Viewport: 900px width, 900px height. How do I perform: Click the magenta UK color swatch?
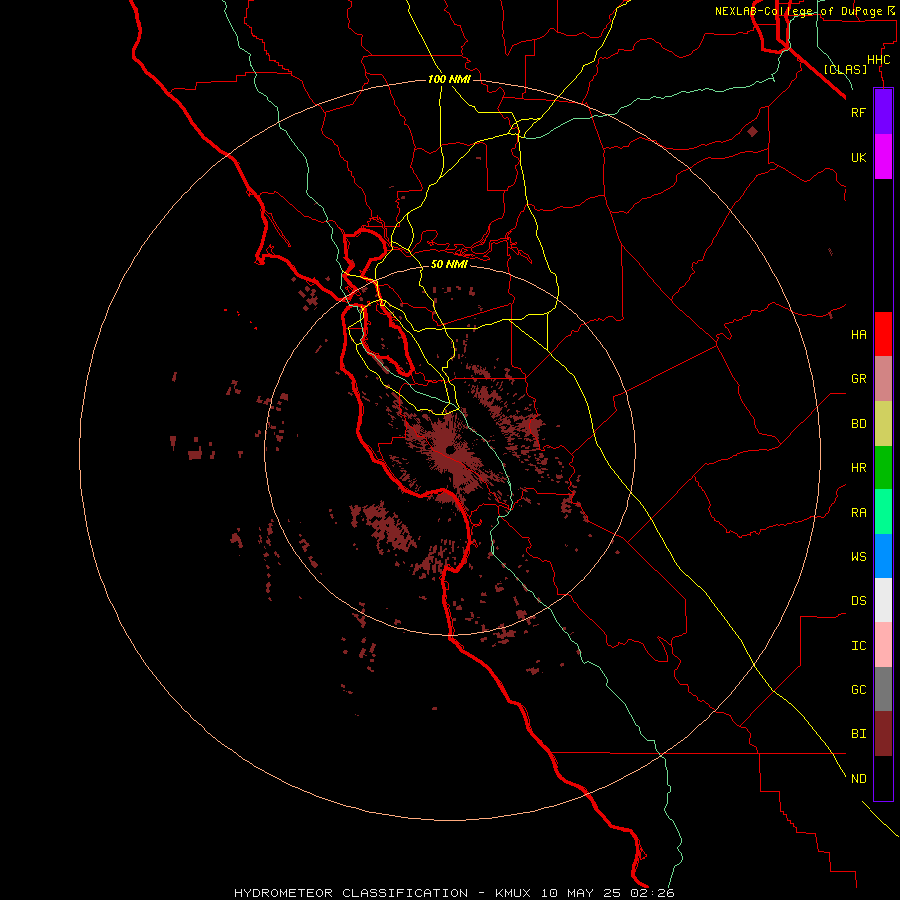(883, 157)
